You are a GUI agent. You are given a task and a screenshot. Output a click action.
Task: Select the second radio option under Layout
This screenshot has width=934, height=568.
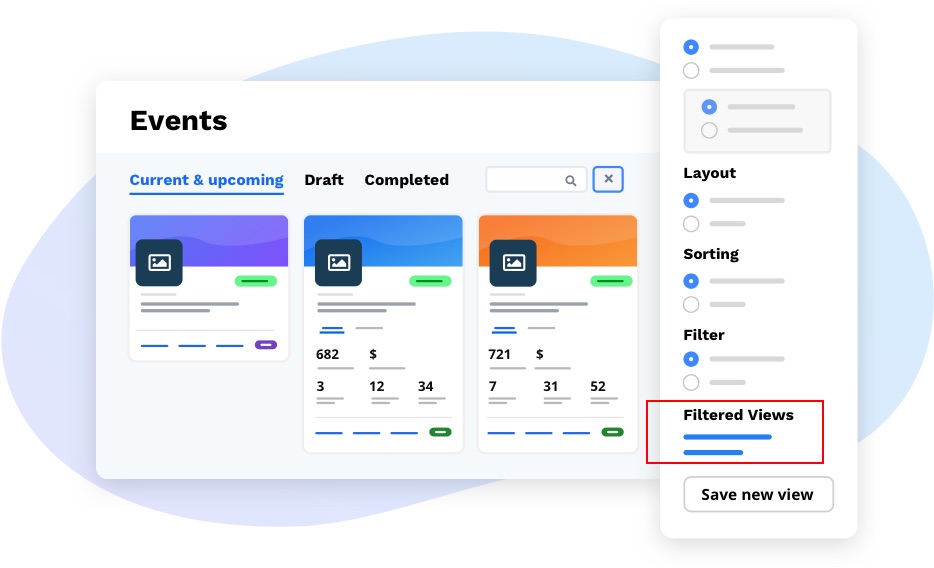(691, 224)
